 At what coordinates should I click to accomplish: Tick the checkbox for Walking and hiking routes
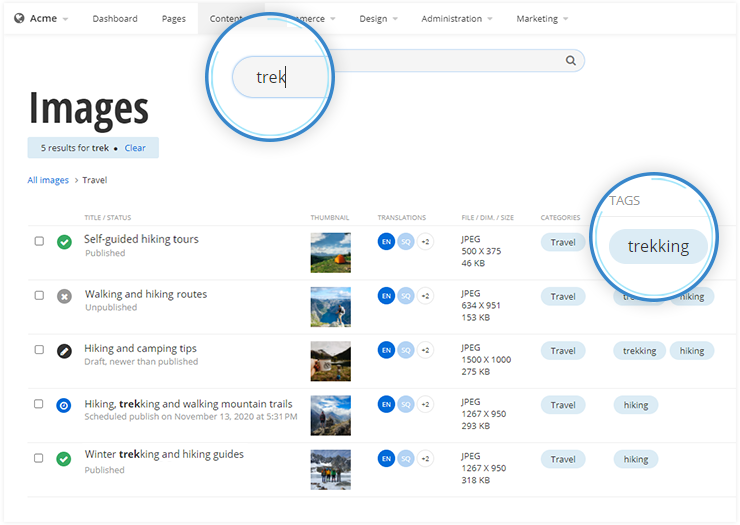pyautogui.click(x=39, y=295)
